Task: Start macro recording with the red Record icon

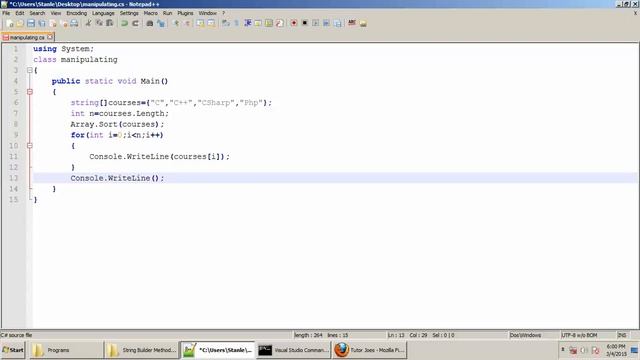Action: pos(293,23)
